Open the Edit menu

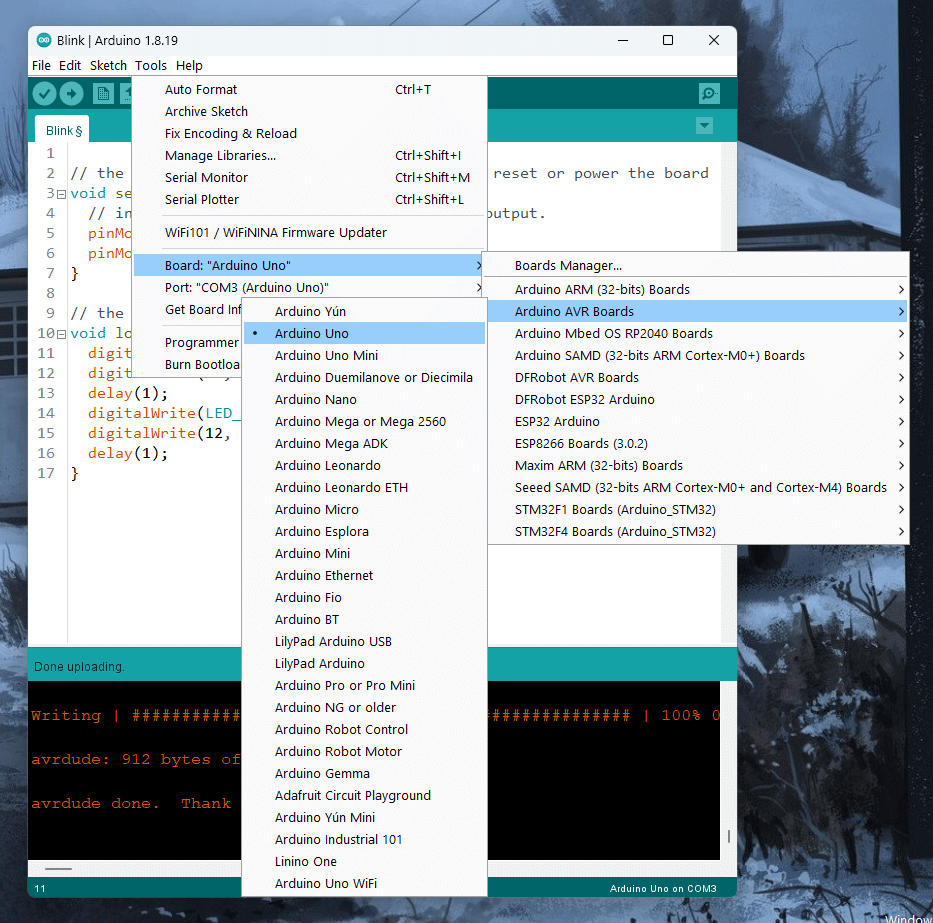(70, 65)
